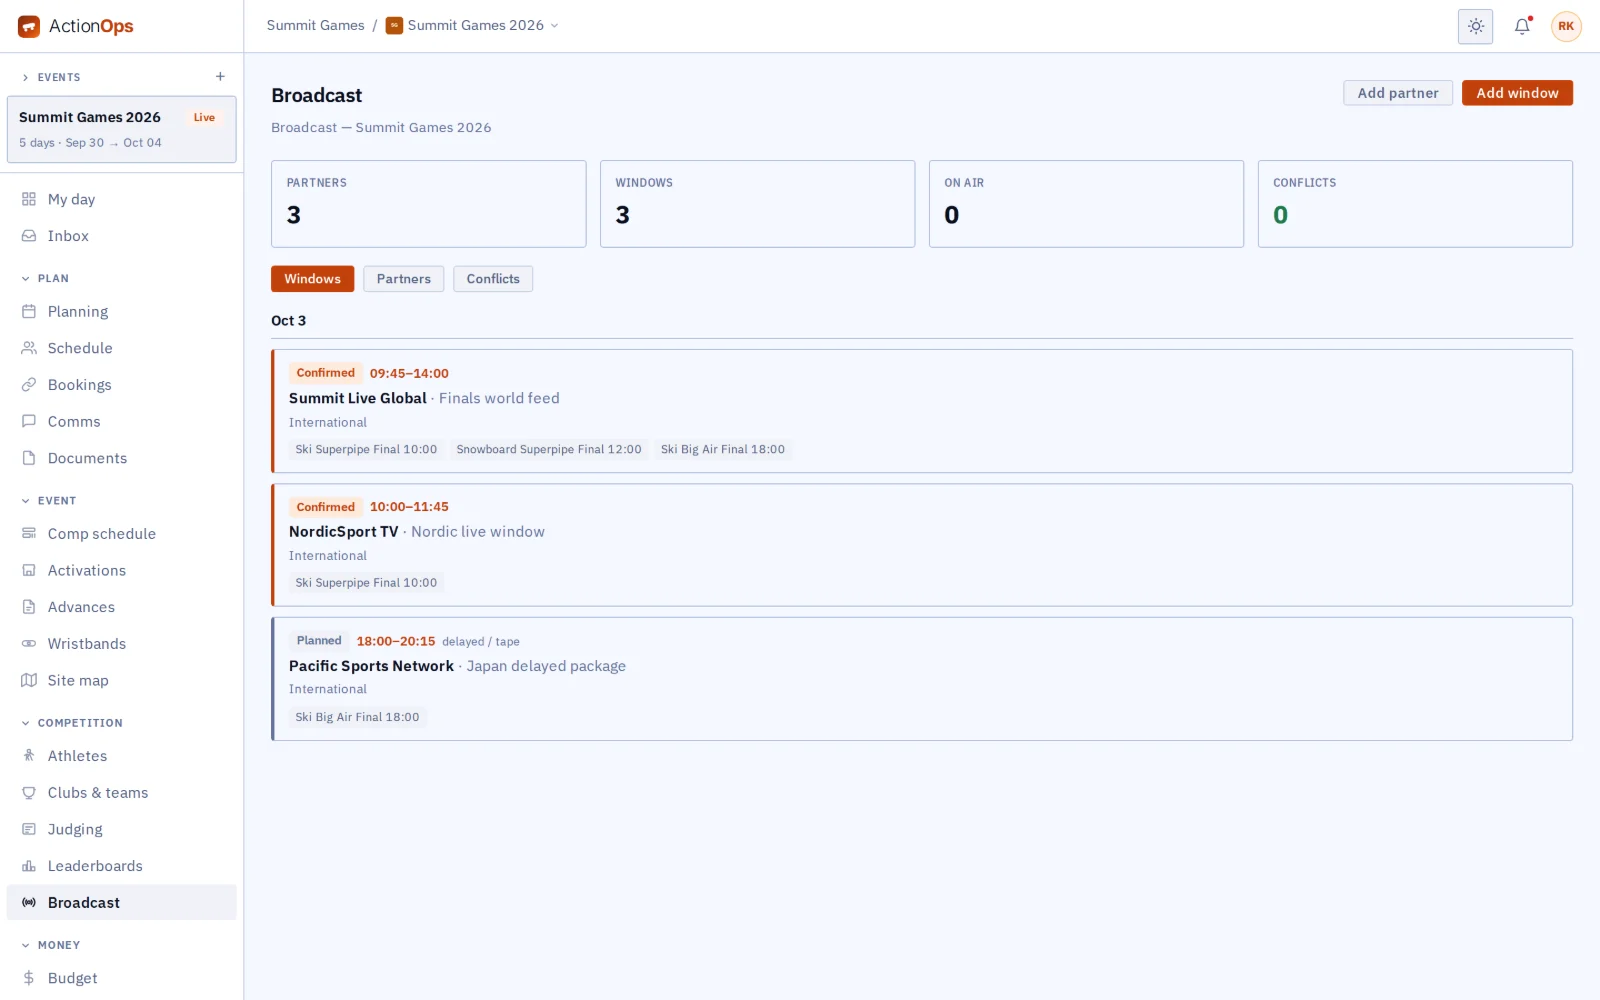Open the Inbox tray icon
This screenshot has height=1000, width=1600.
click(x=29, y=236)
